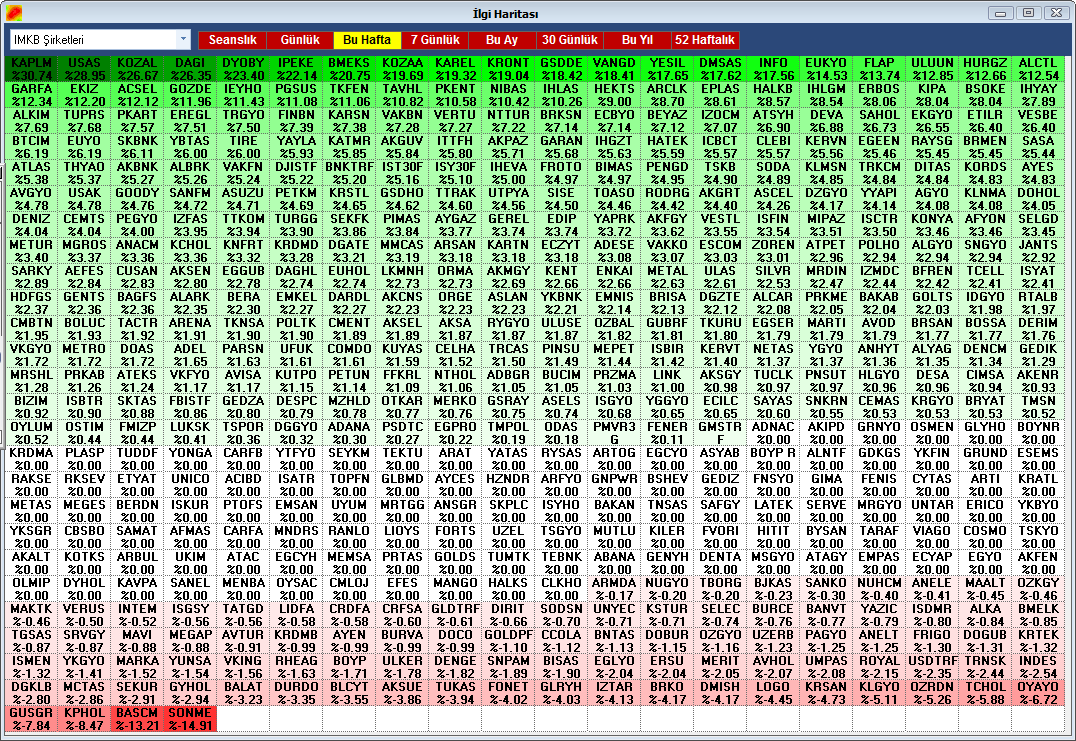The height and width of the screenshot is (741, 1076).
Task: Click the GARFA %12.34 cell
Action: (32, 95)
